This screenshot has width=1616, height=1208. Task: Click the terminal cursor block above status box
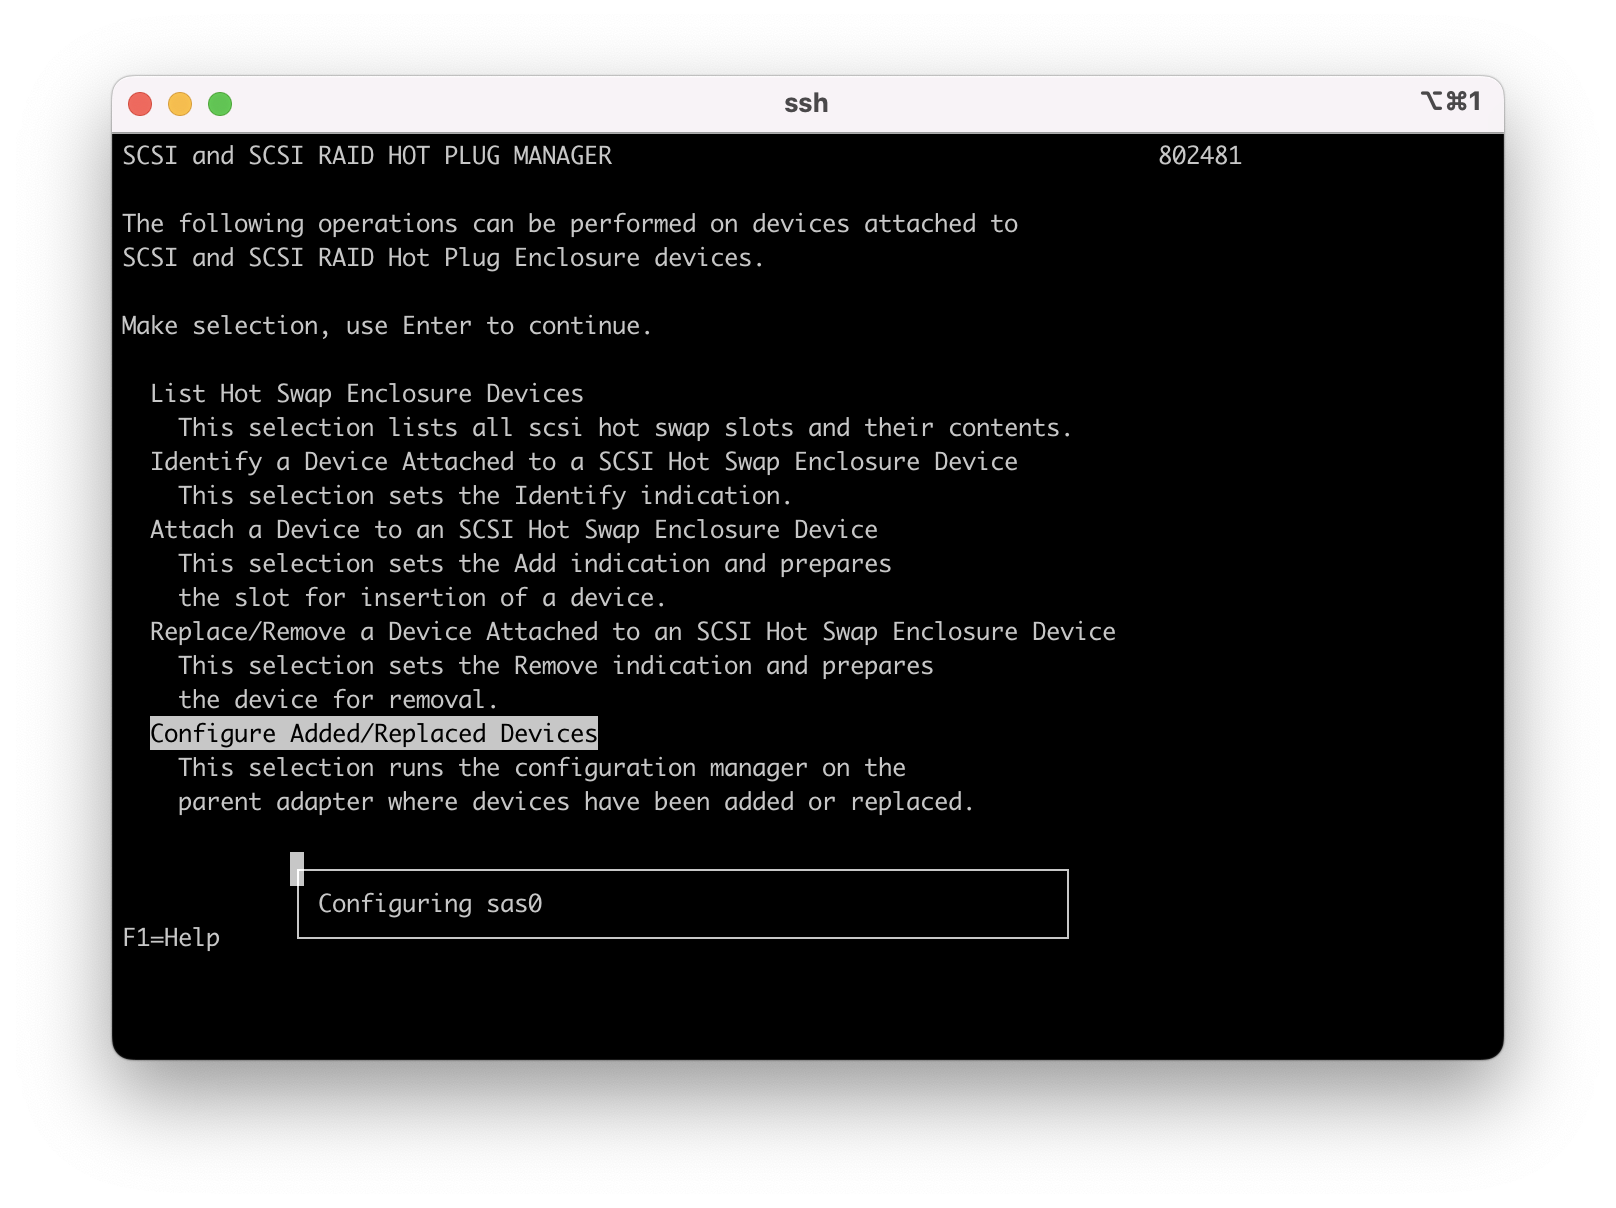(297, 869)
